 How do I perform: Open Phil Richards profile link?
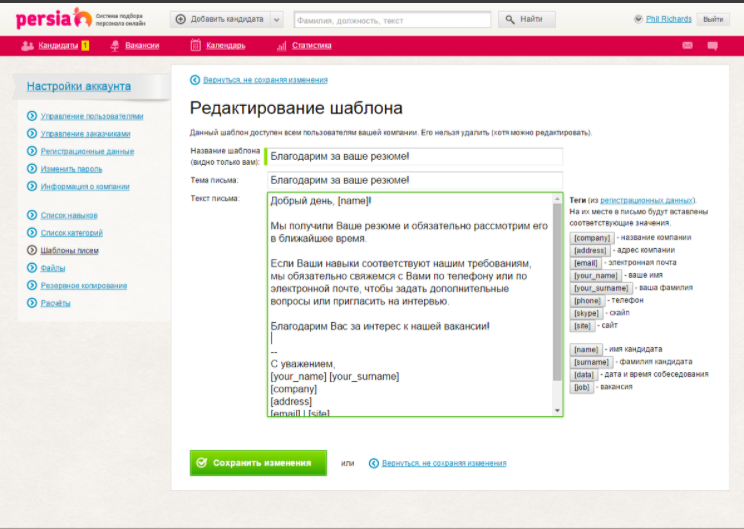pos(669,19)
